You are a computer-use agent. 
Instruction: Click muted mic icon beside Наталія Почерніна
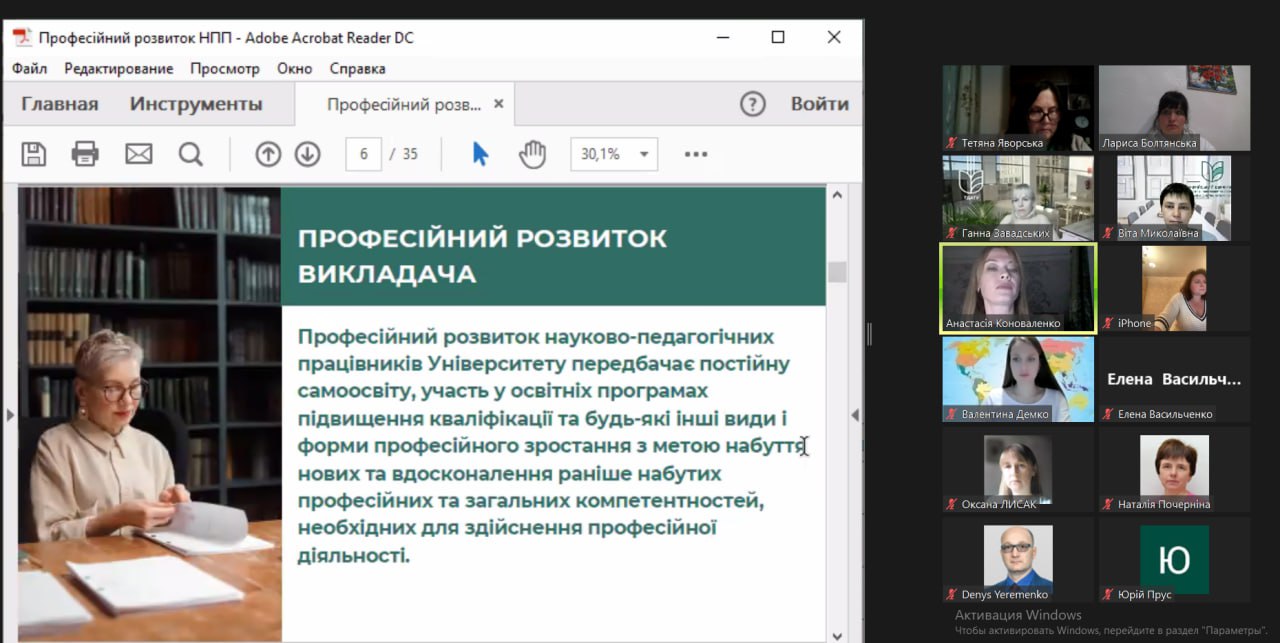(x=1108, y=504)
